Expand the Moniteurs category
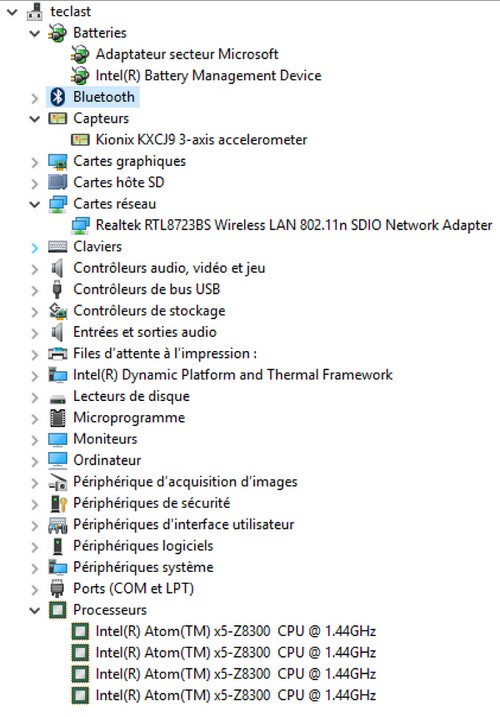Viewport: 500px width, 717px height. [x=35, y=440]
